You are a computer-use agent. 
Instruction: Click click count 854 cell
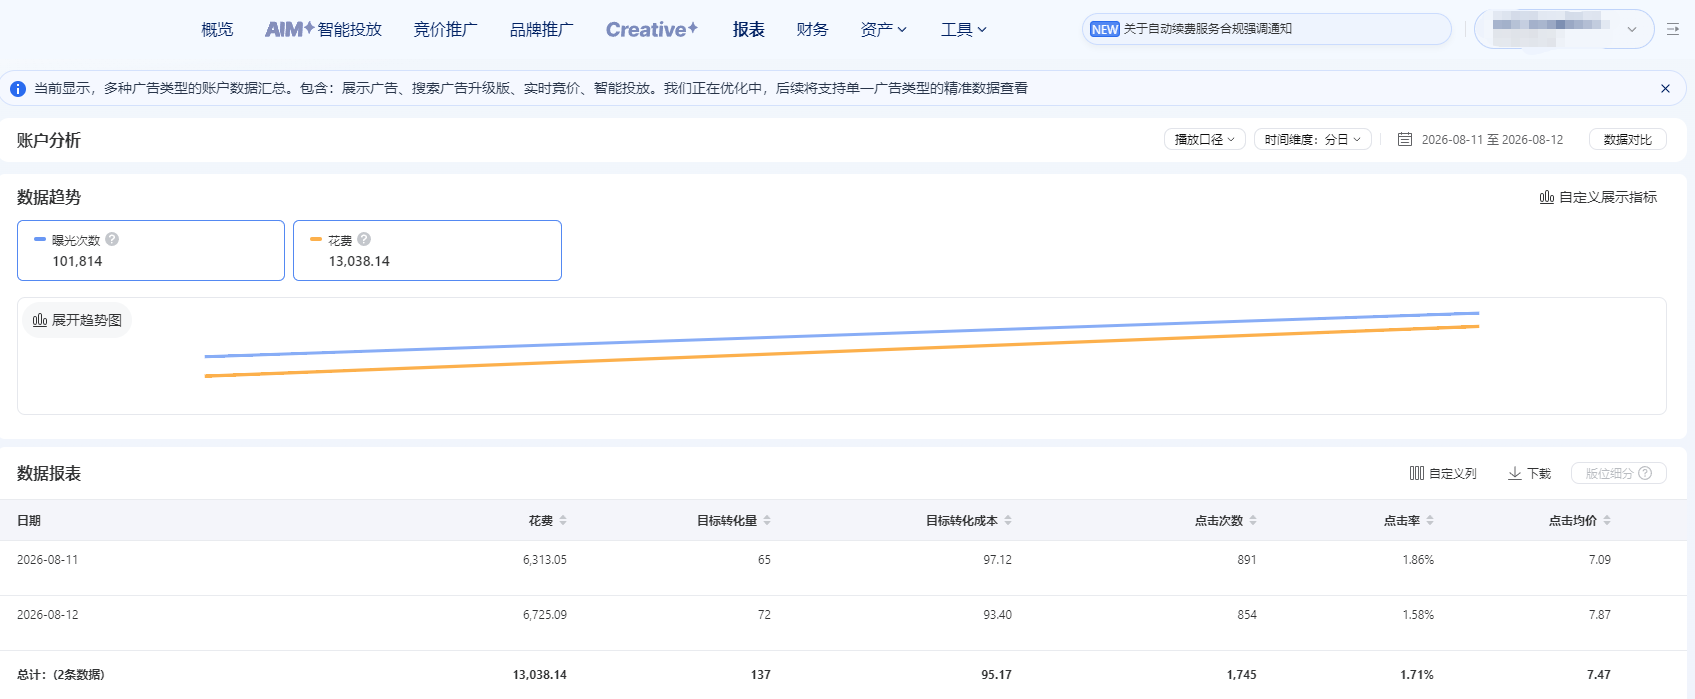pos(1246,615)
